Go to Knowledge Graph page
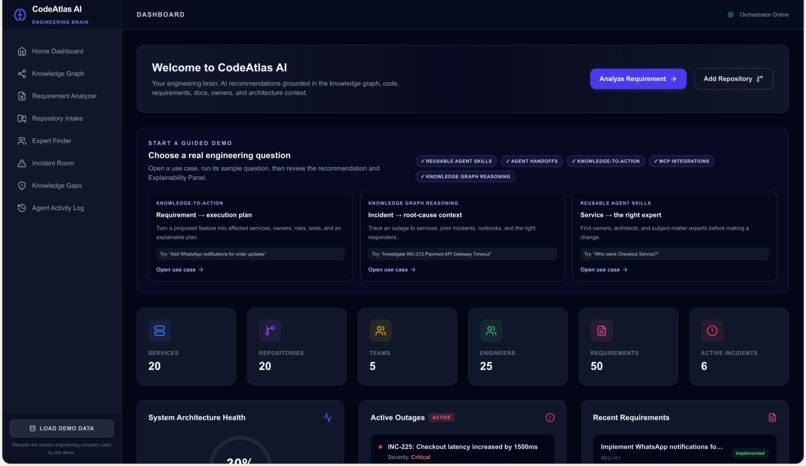 62,73
